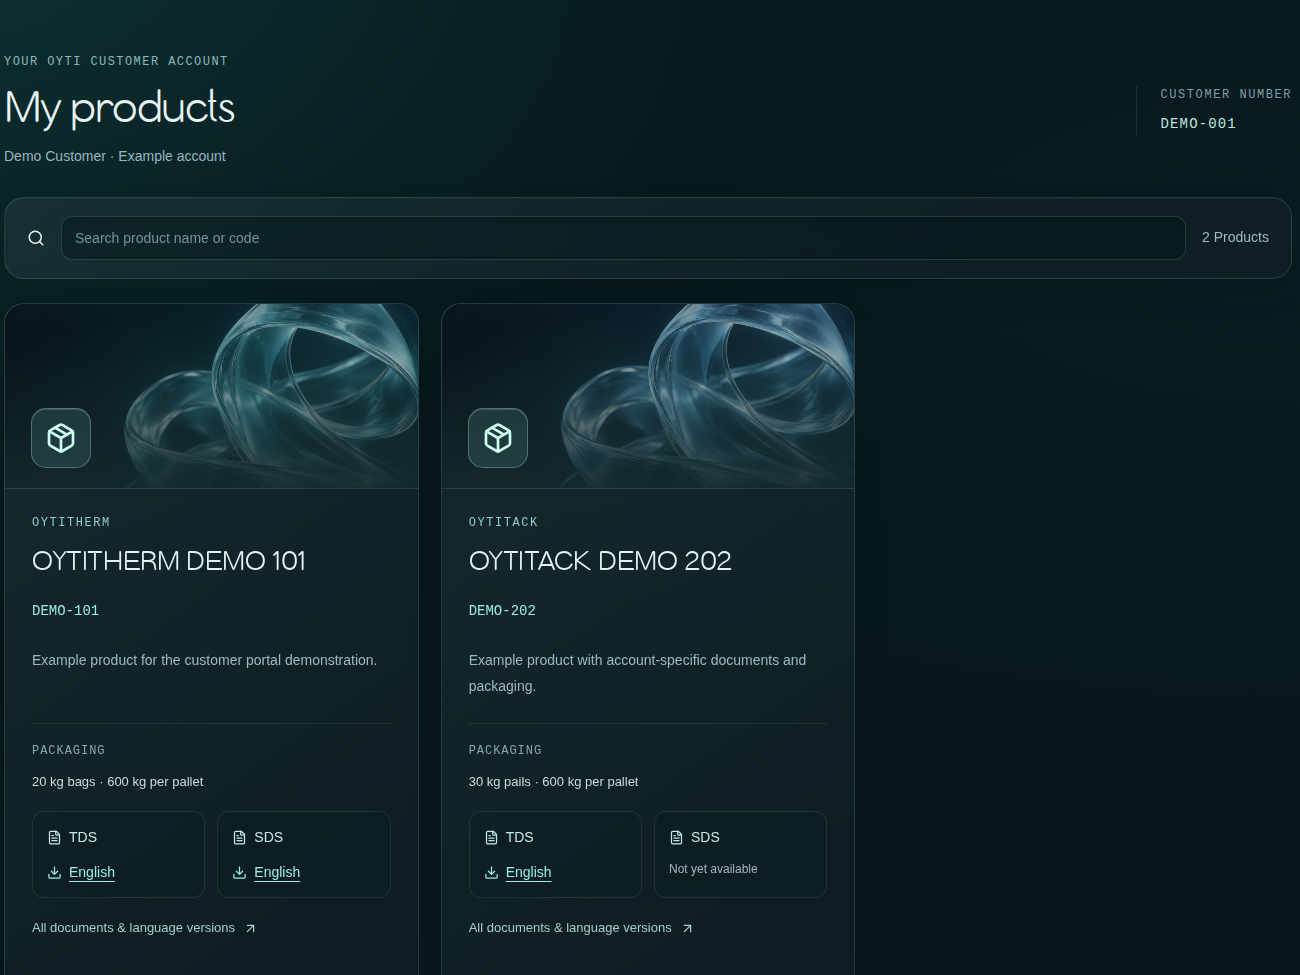Download OYTITHERM DEMO 101 TDS in English
Viewport: 1300px width, 975px height.
92,872
